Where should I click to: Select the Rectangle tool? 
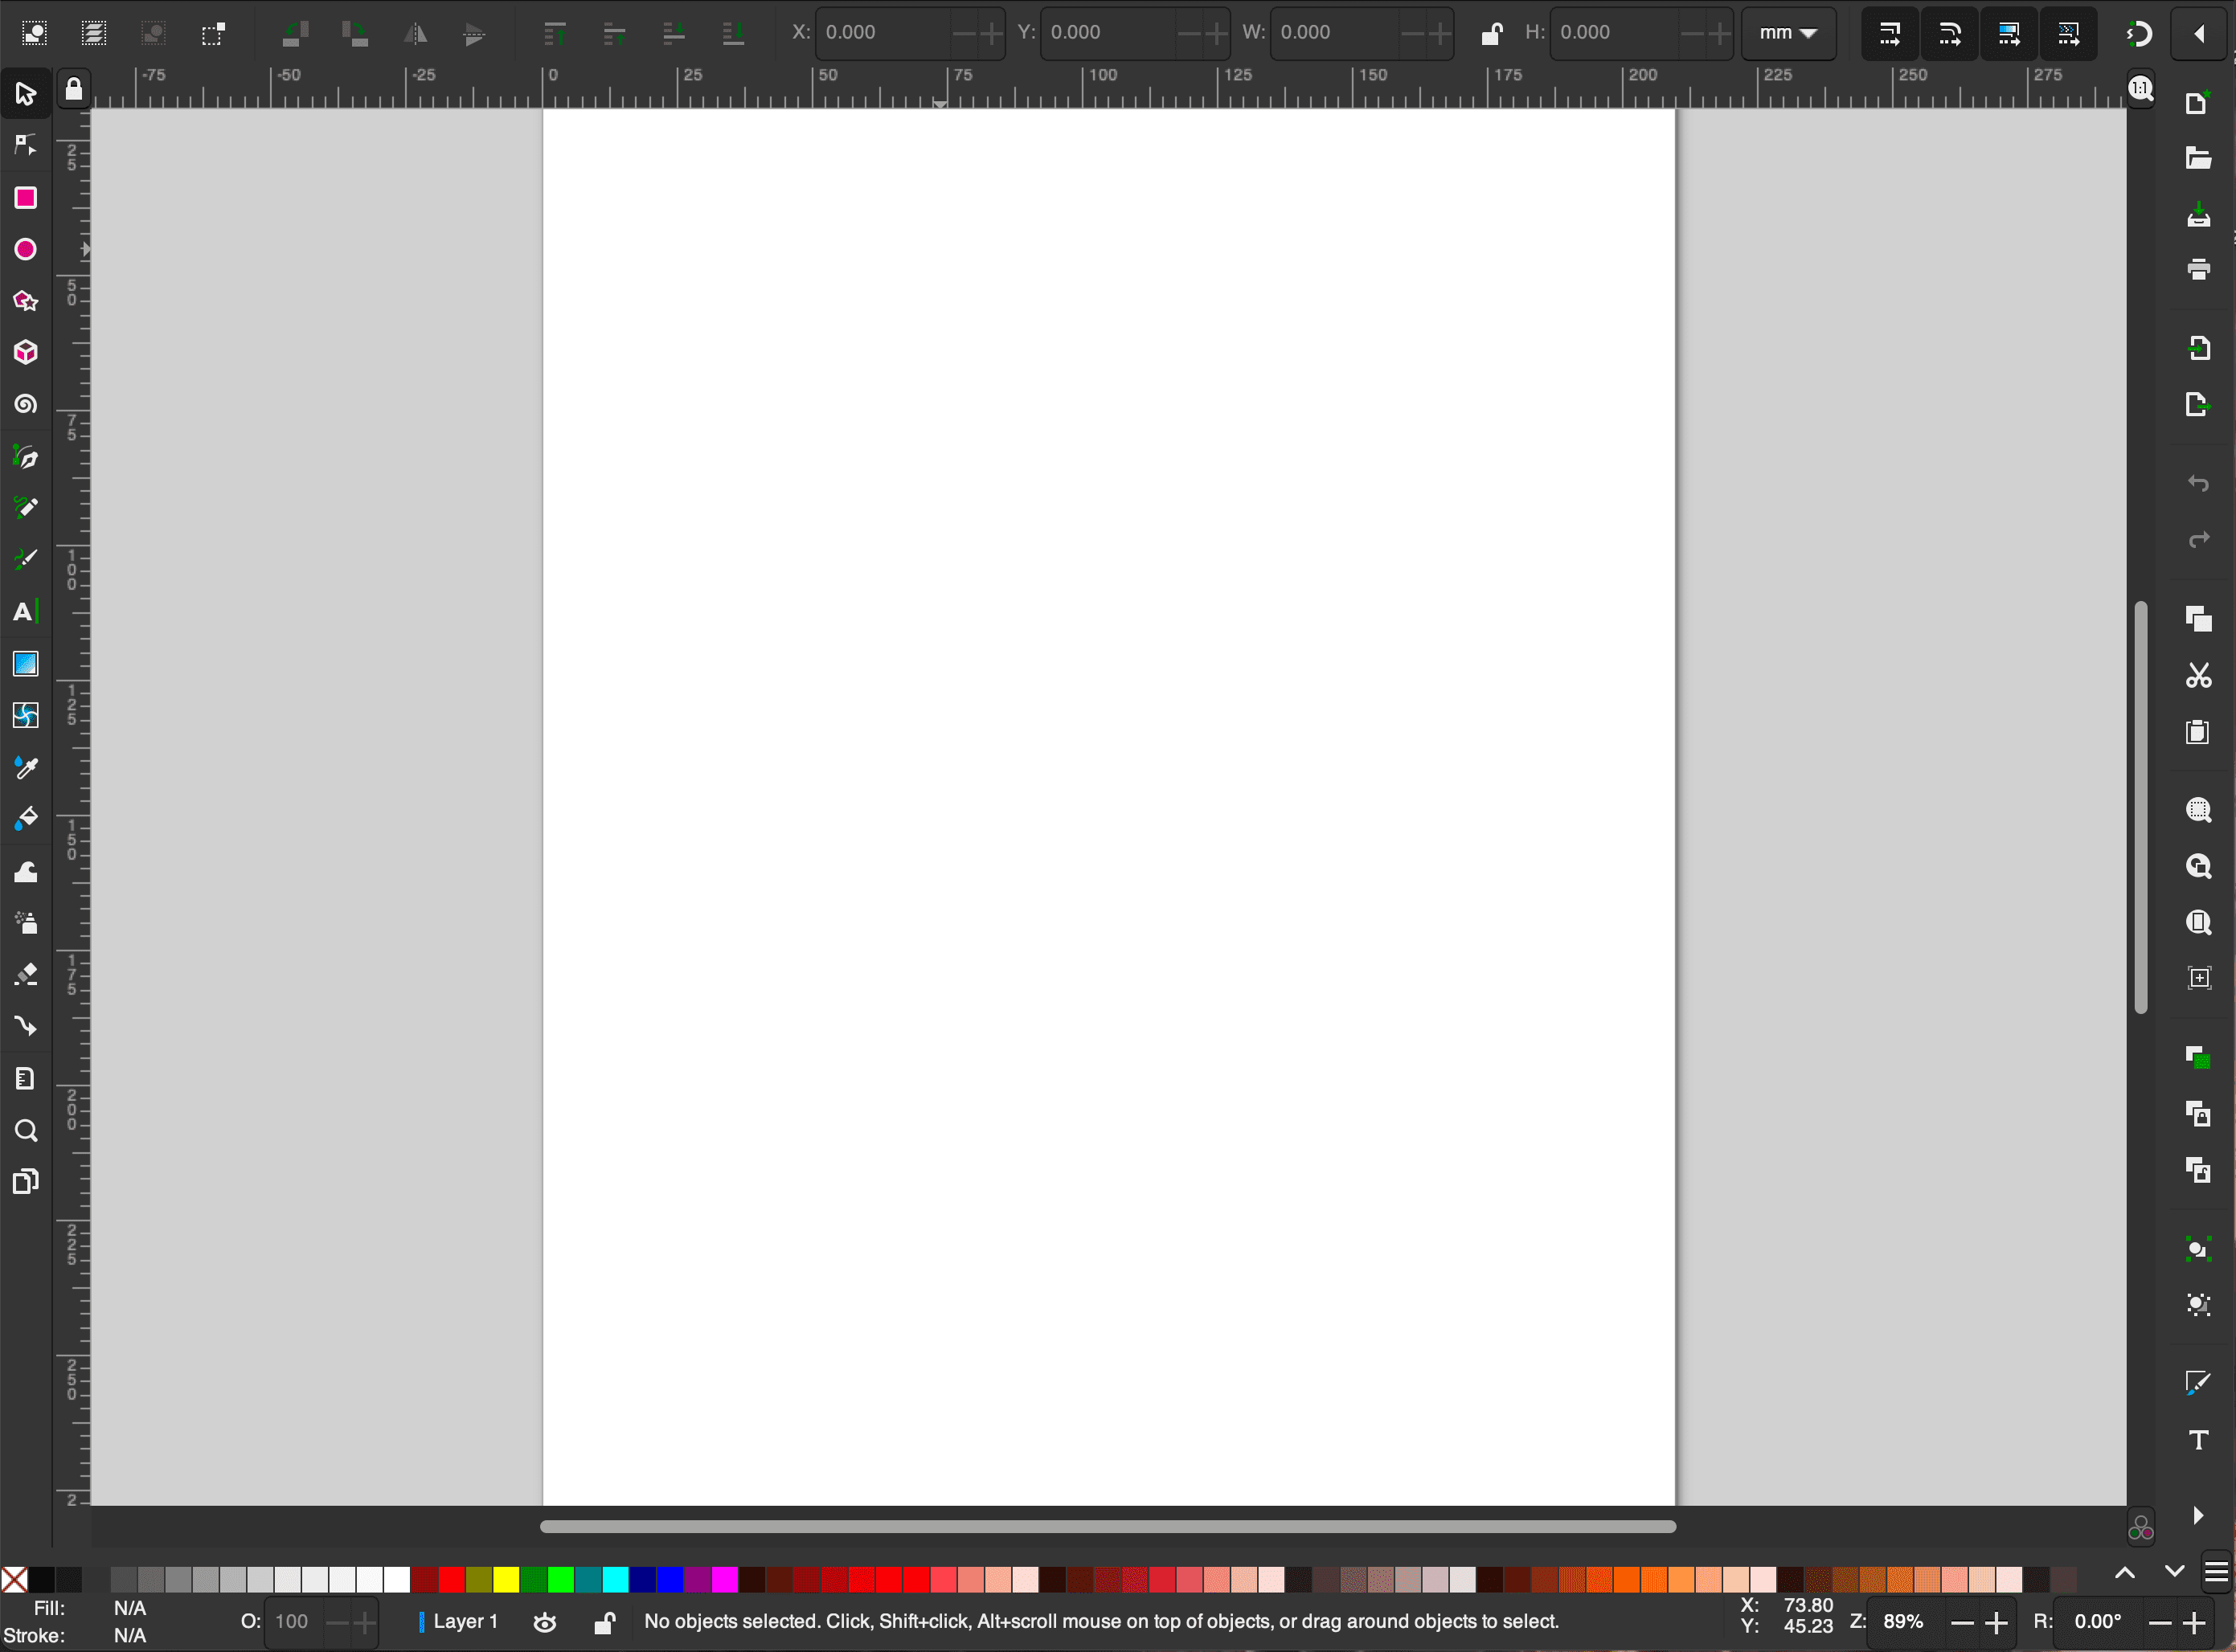coord(26,198)
